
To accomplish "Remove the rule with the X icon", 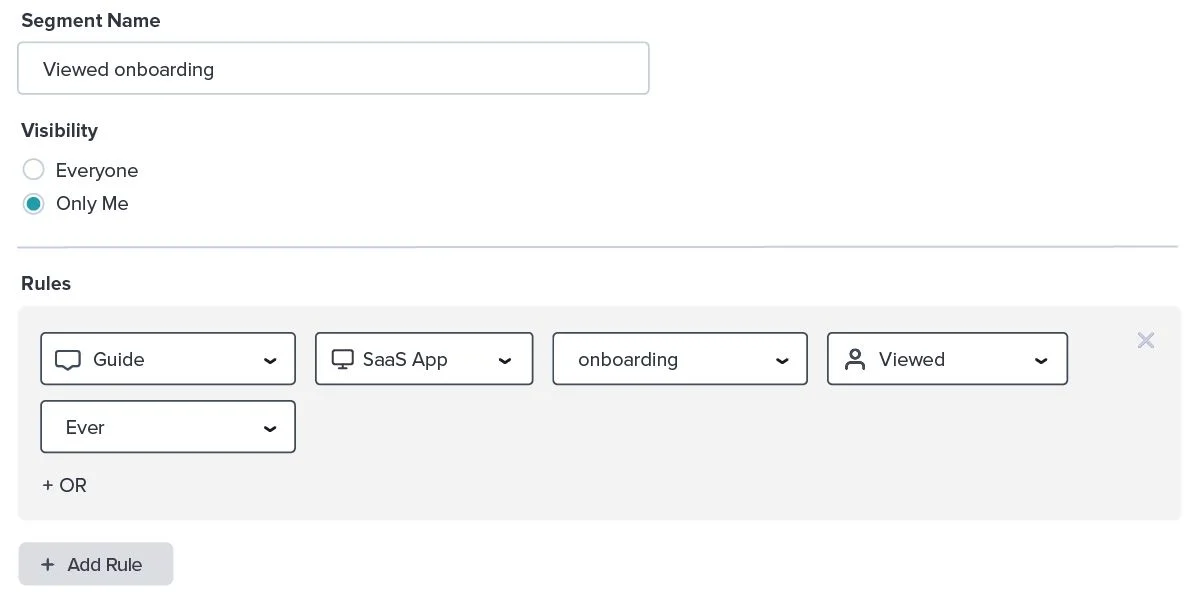I will pos(1146,341).
